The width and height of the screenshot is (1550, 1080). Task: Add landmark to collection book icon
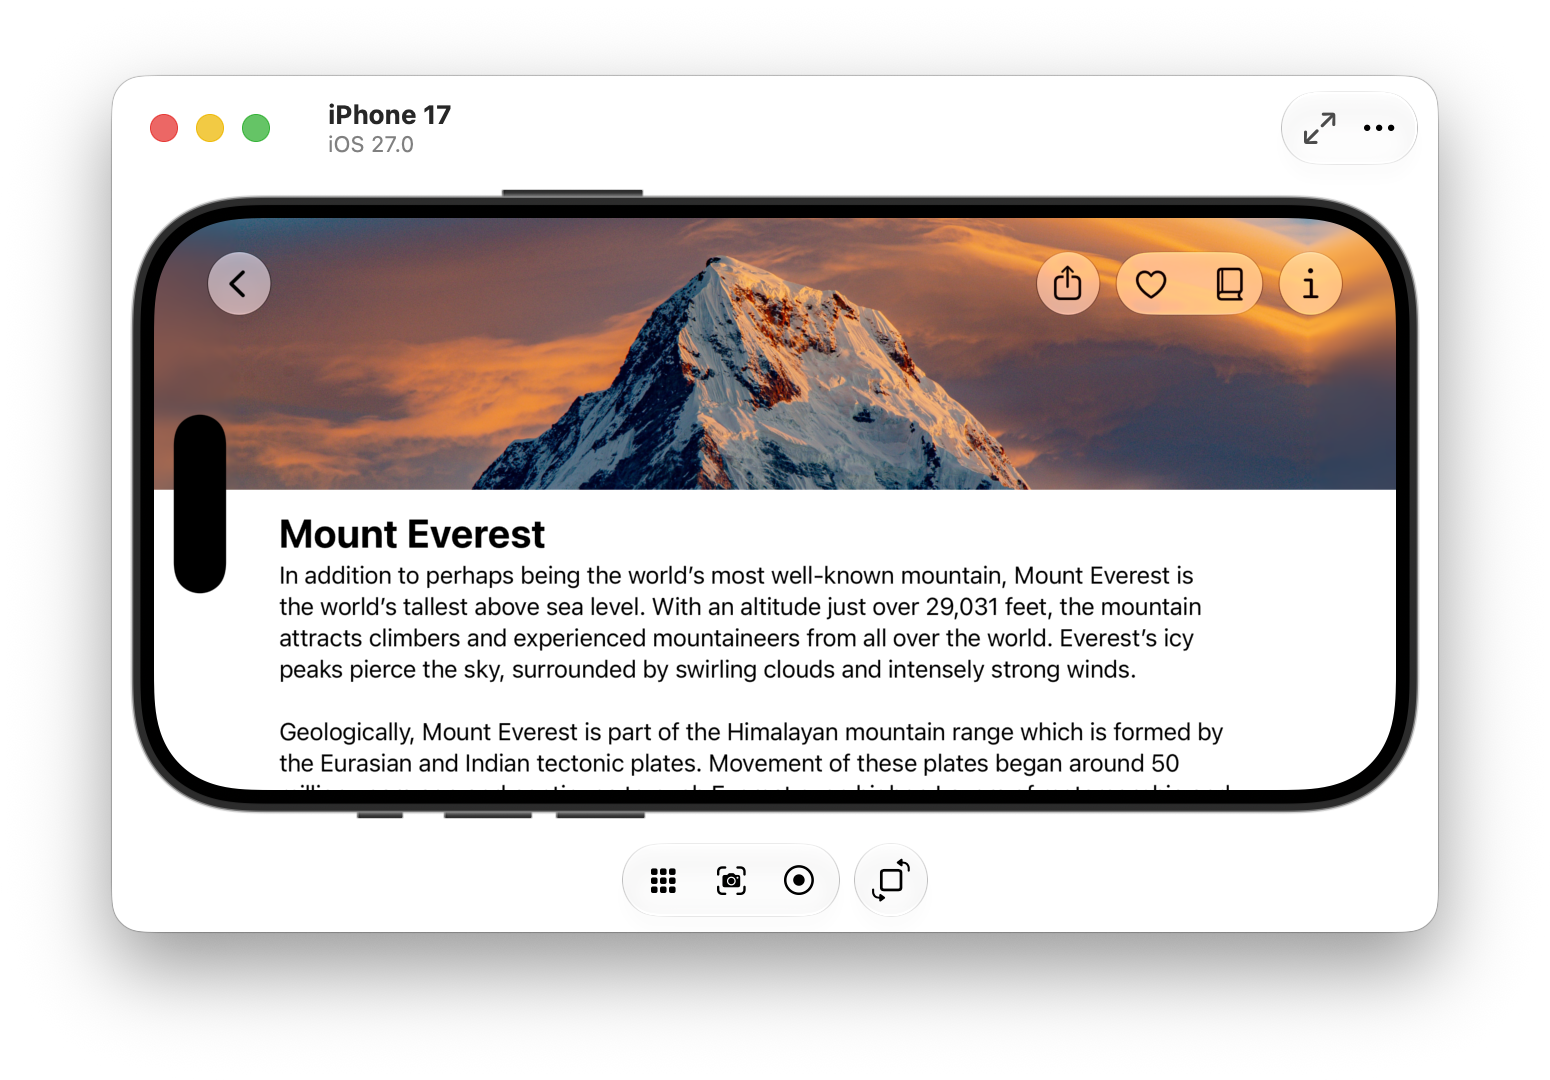[x=1229, y=284]
